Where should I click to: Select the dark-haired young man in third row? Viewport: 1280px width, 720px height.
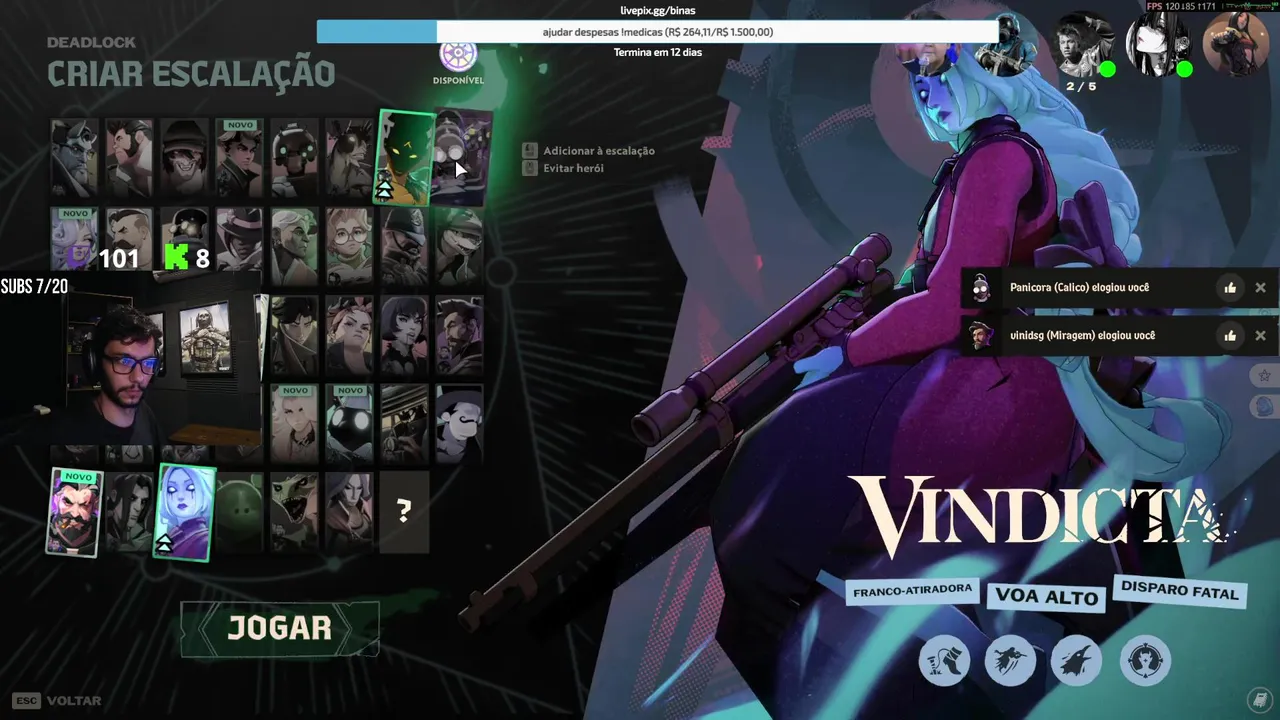pos(294,334)
